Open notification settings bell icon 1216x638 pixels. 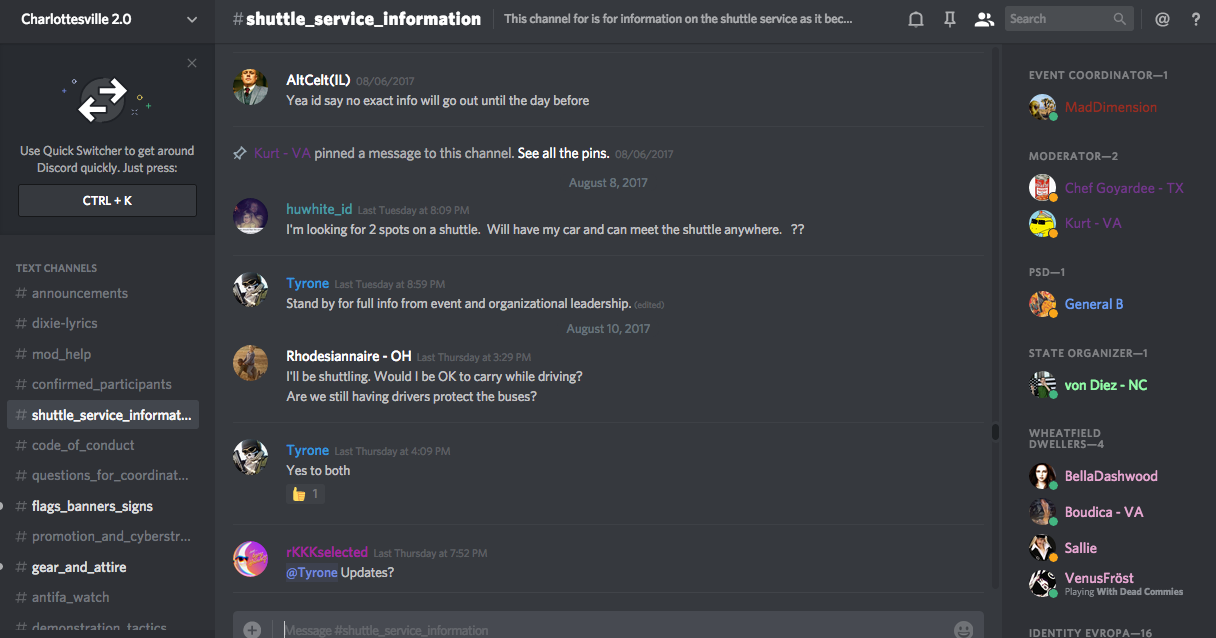point(915,19)
